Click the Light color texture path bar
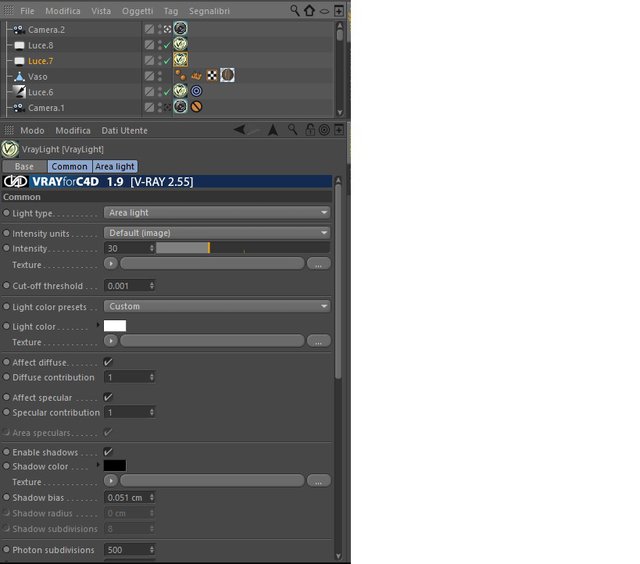640x564 pixels. (212, 340)
